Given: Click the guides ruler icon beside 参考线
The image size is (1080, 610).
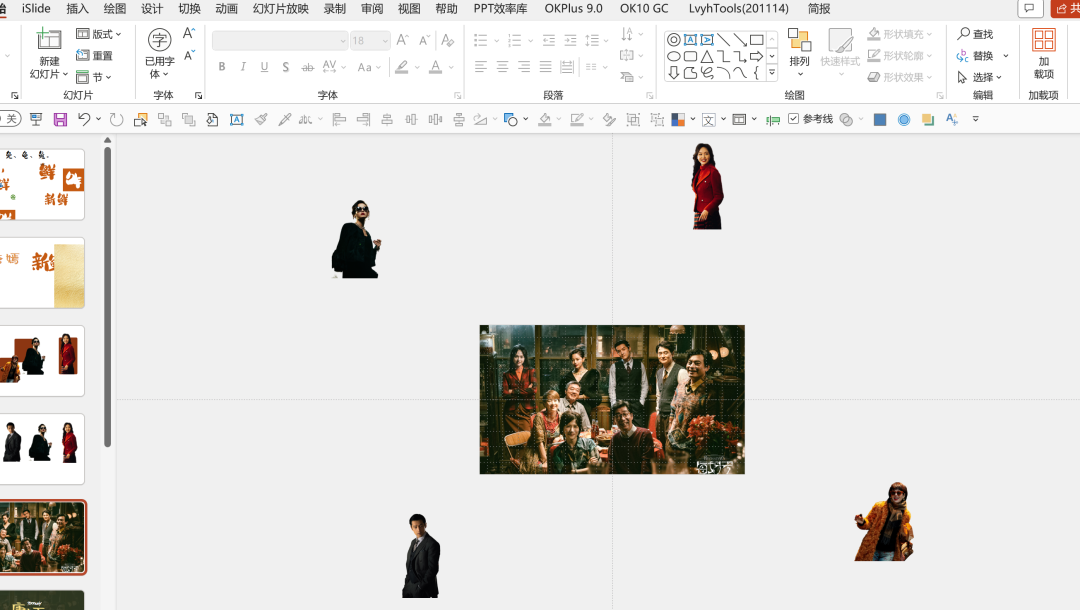Looking at the screenshot, I should tap(773, 120).
